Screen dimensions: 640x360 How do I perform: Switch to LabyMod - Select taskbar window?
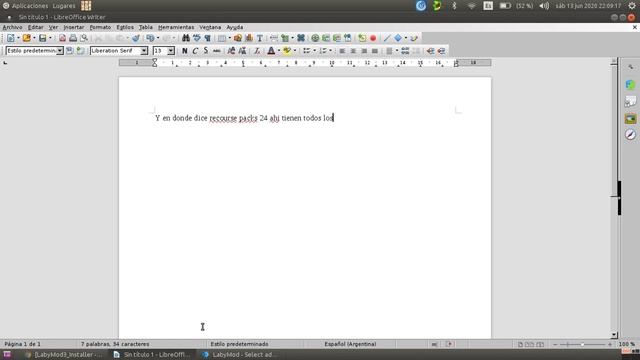pyautogui.click(x=240, y=355)
